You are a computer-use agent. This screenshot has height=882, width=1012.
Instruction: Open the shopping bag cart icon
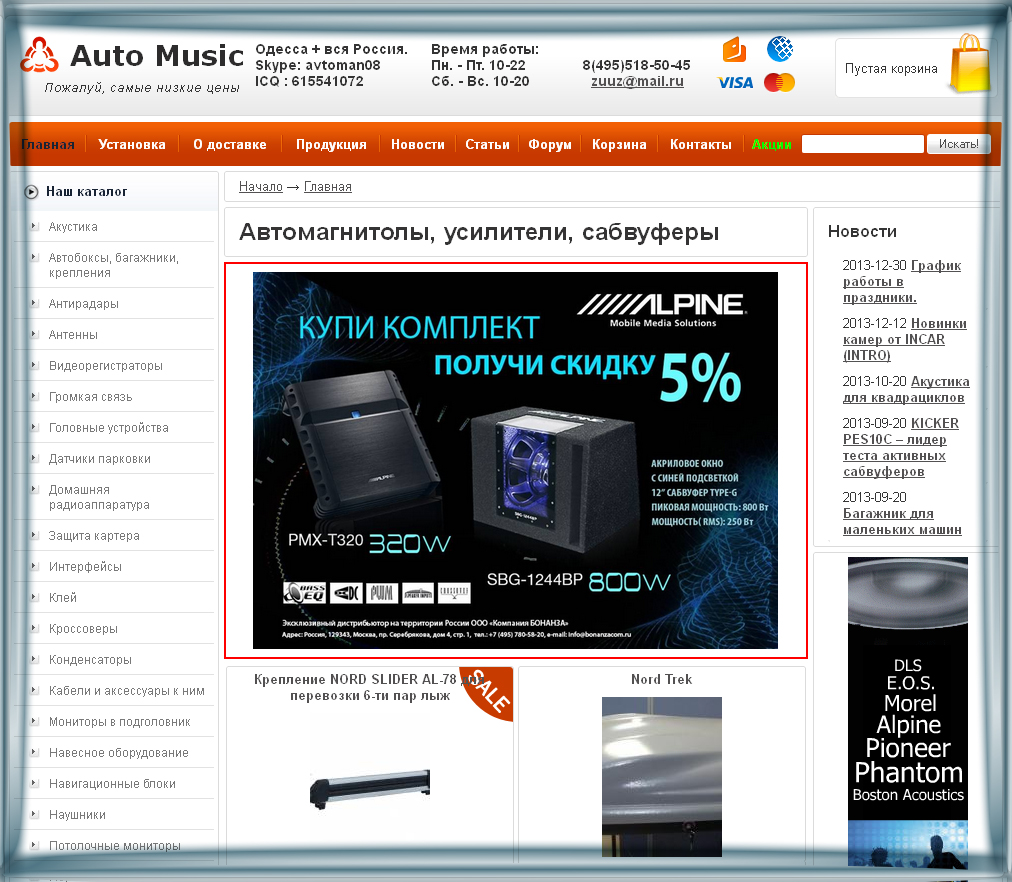(x=969, y=63)
